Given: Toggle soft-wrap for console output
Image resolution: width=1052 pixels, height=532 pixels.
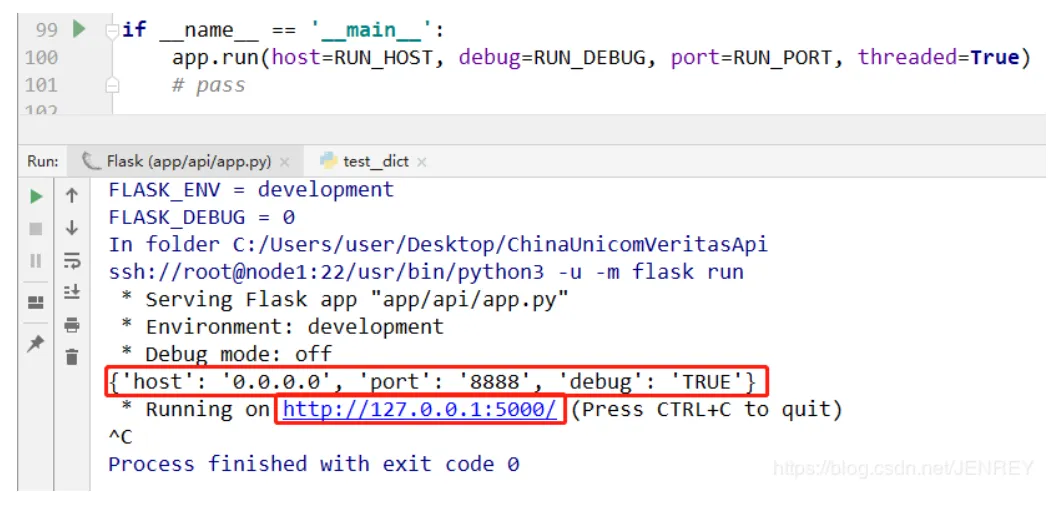Looking at the screenshot, I should click(x=72, y=260).
